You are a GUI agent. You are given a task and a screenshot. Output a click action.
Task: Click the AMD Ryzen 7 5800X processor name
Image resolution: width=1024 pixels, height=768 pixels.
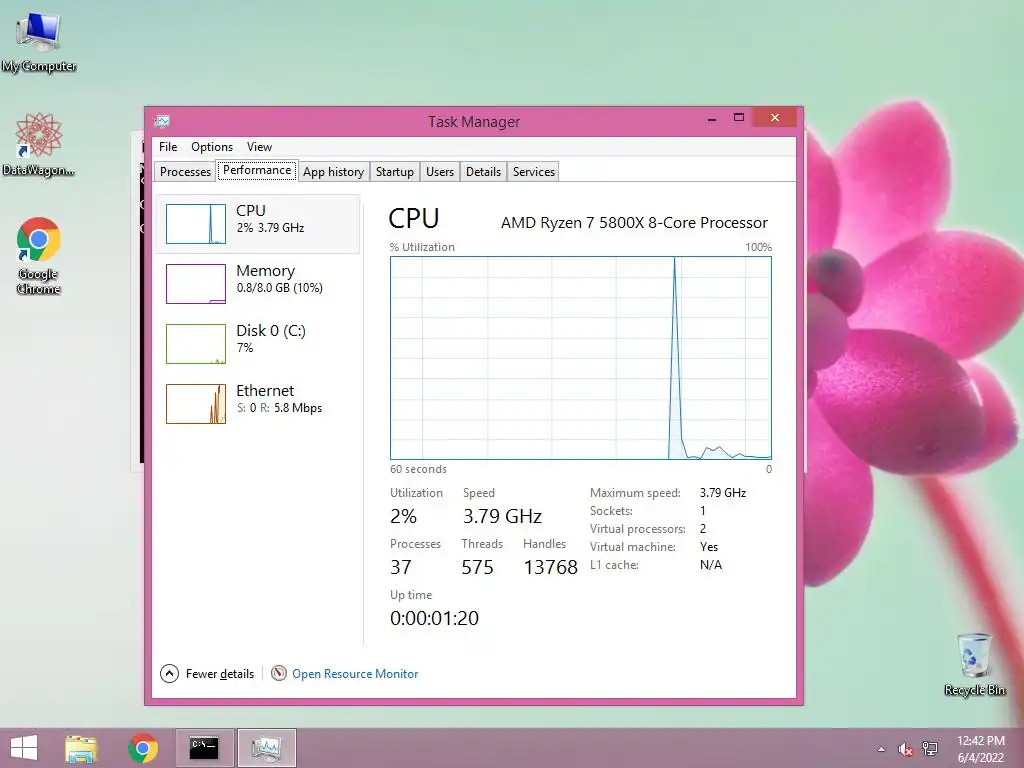pyautogui.click(x=634, y=223)
